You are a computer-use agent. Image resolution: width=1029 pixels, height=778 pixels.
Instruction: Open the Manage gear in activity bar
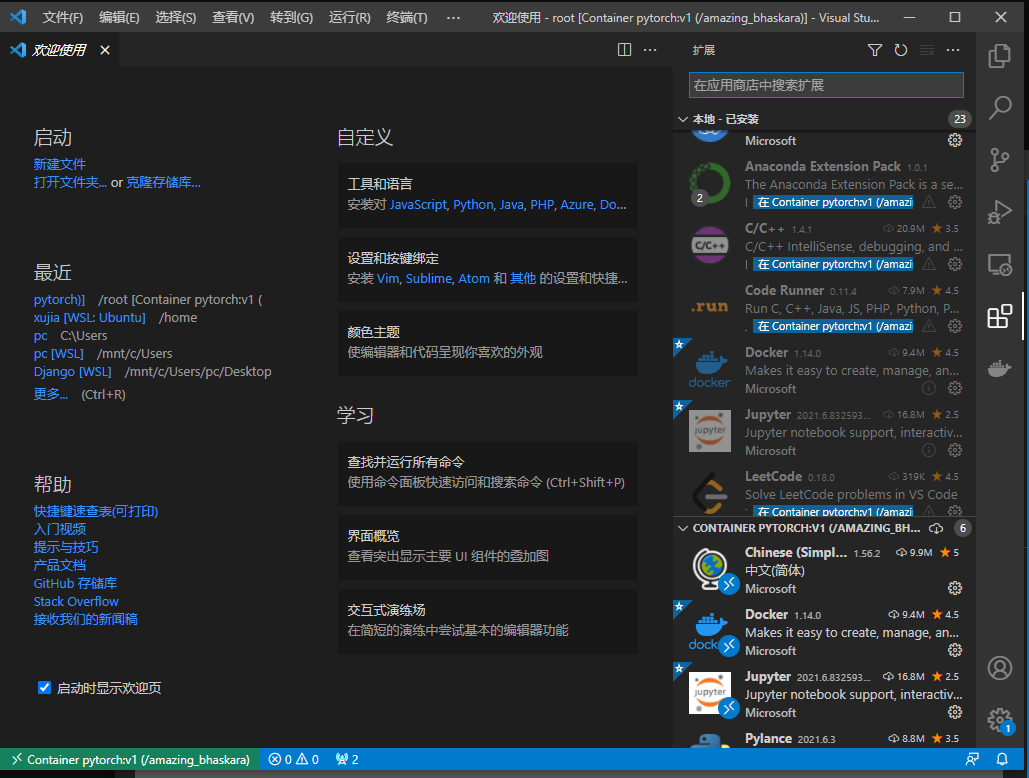point(999,720)
